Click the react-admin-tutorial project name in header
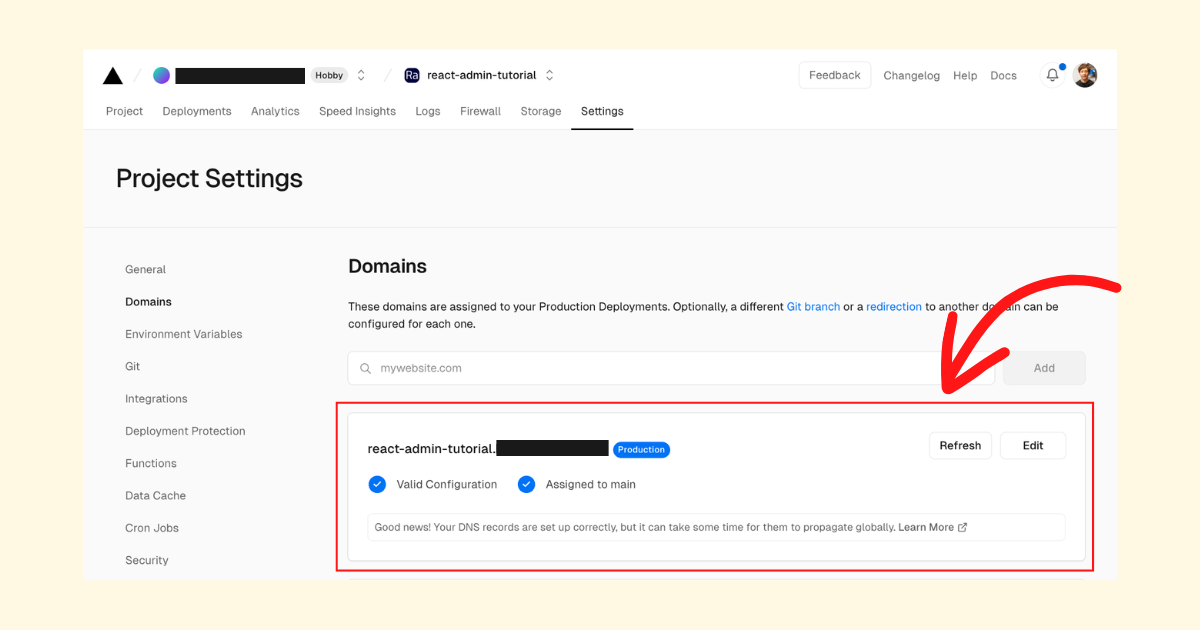 pyautogui.click(x=481, y=75)
